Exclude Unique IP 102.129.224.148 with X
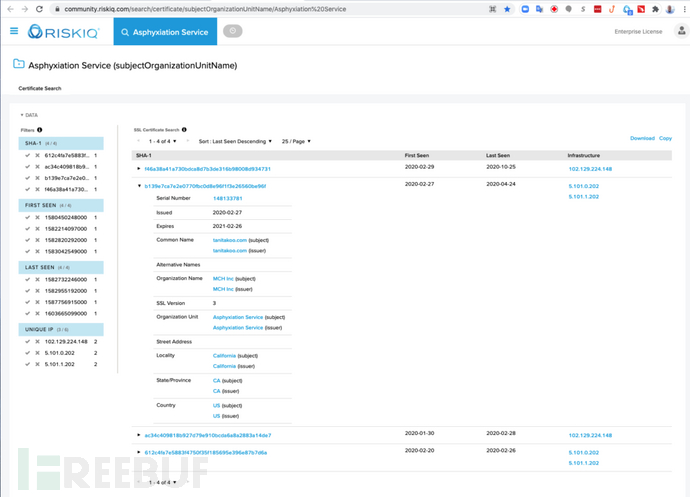Viewport: 690px width, 497px height. (x=37, y=342)
